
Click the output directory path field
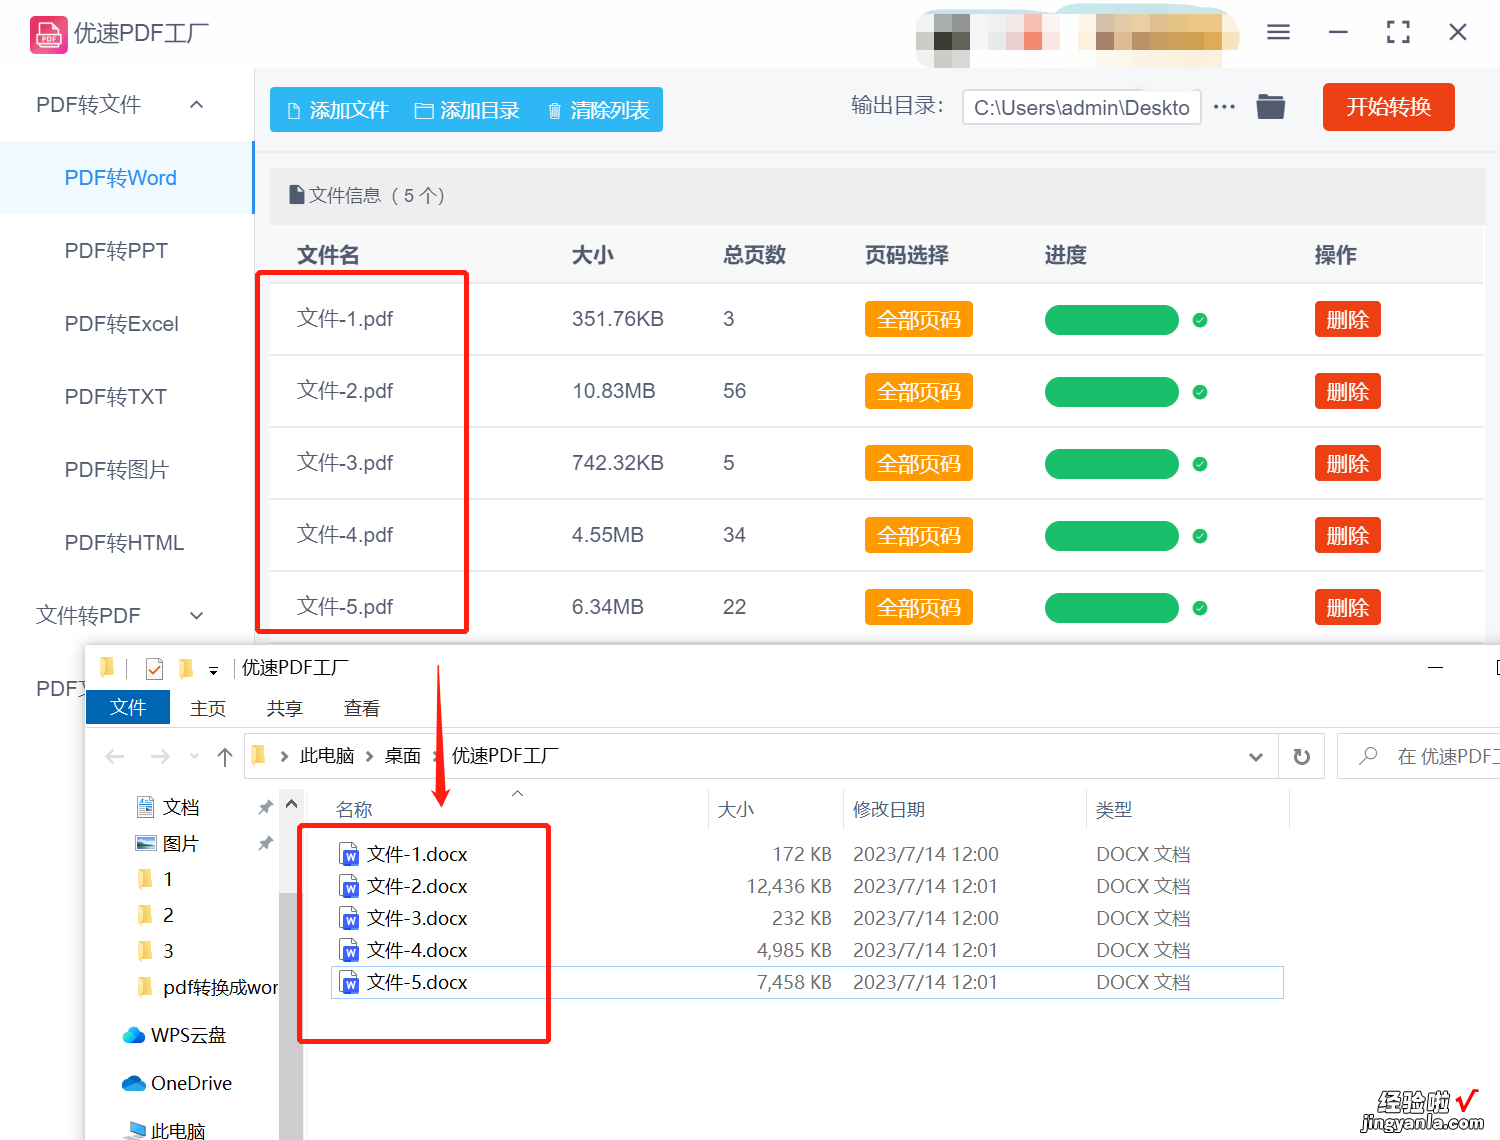pos(1081,107)
